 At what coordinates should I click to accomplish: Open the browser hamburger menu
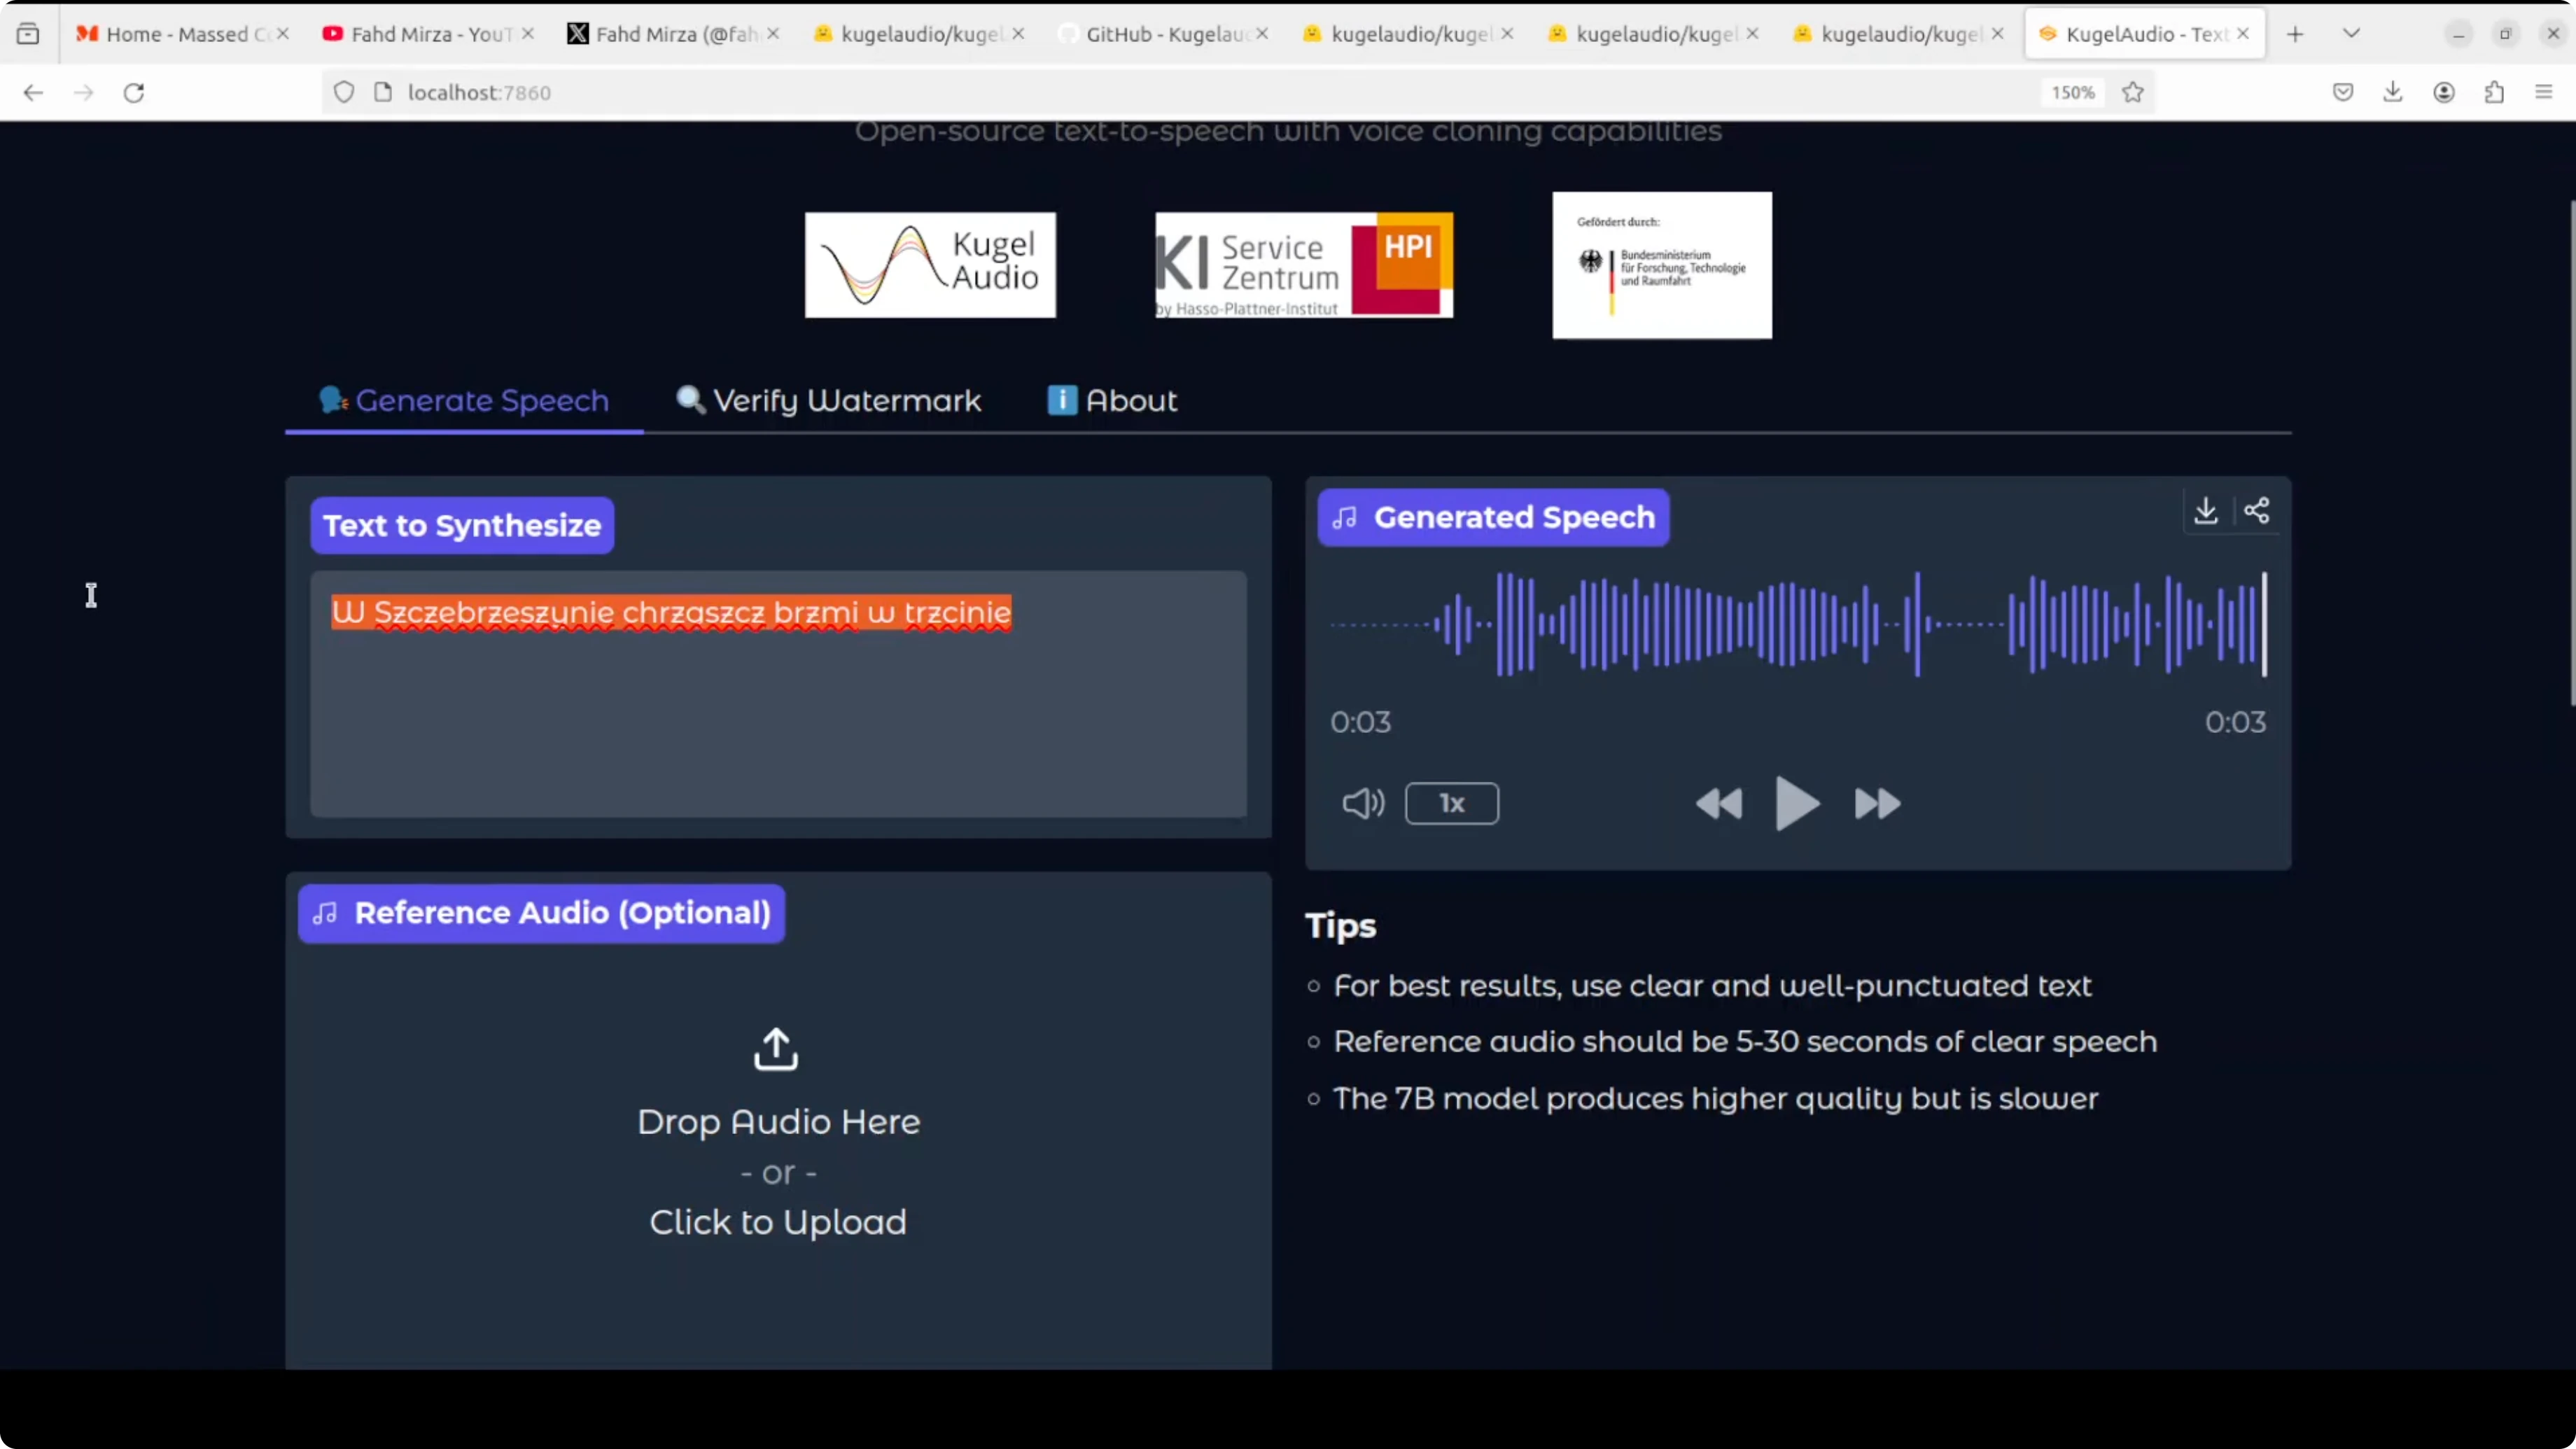click(2544, 92)
